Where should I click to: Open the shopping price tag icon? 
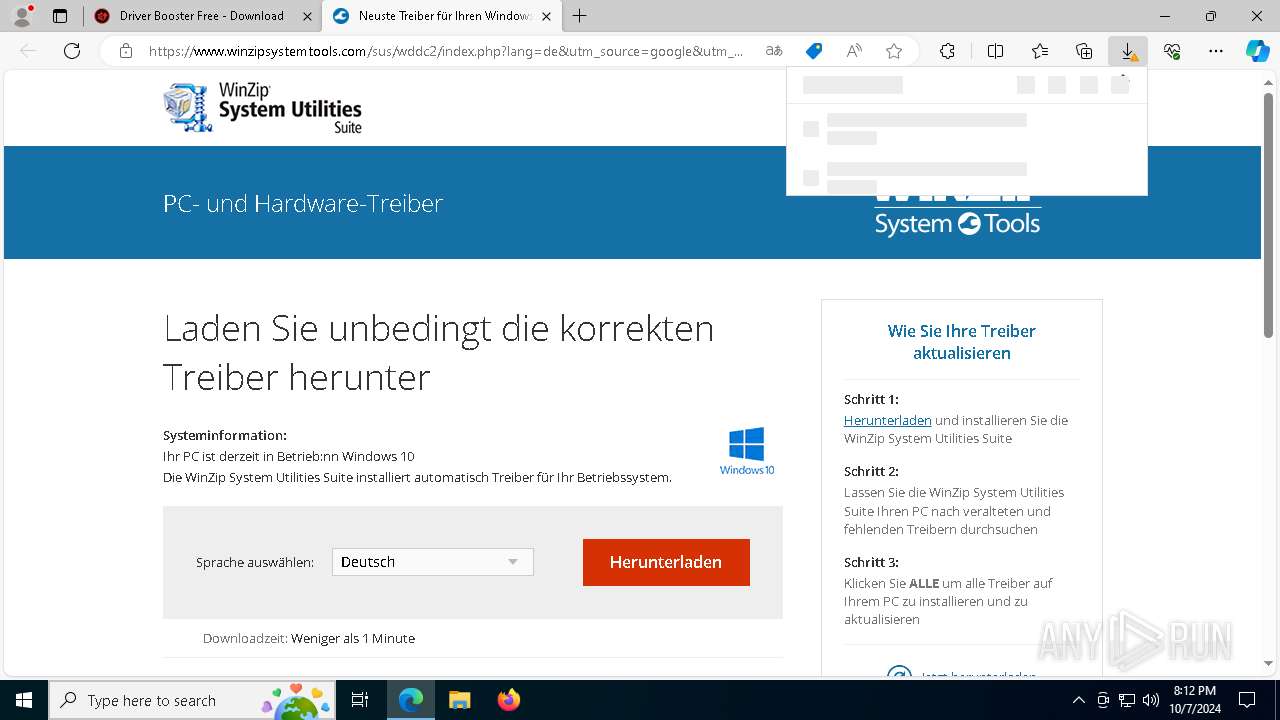point(814,51)
